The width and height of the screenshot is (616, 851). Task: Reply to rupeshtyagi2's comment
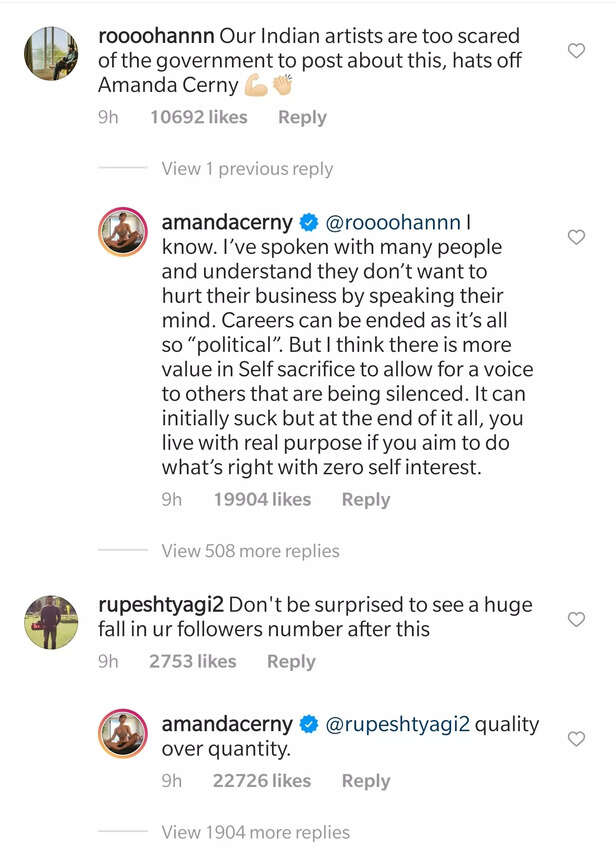(290, 661)
